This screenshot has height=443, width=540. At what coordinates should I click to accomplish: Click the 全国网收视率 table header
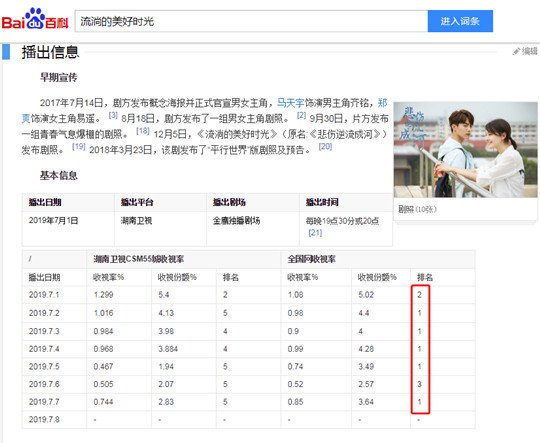coord(312,259)
